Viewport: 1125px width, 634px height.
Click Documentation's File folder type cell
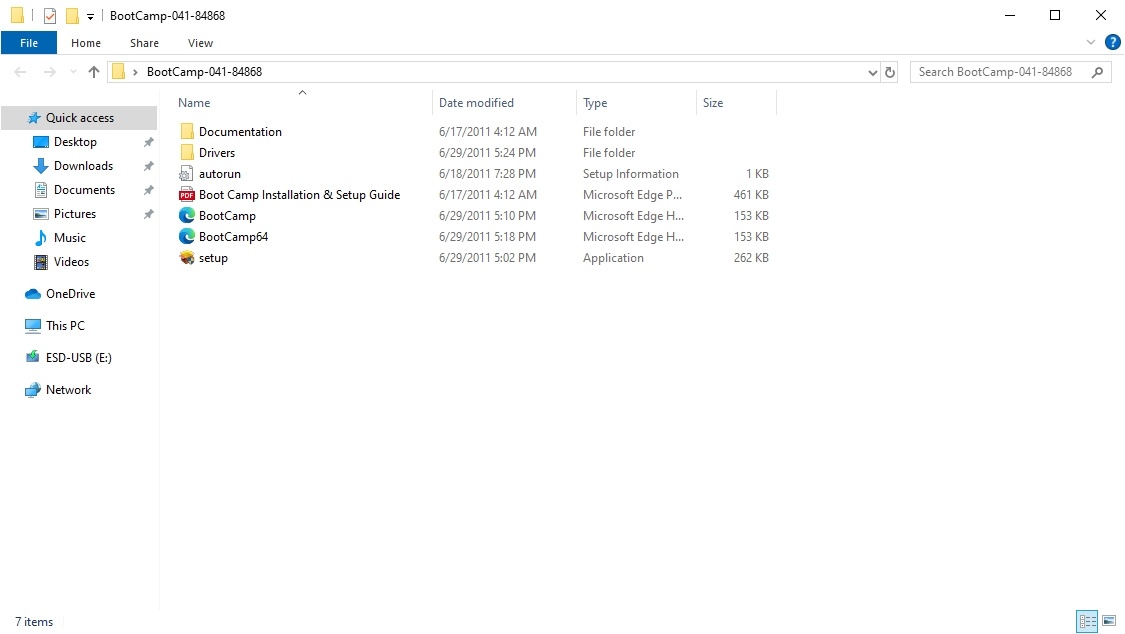pos(609,131)
